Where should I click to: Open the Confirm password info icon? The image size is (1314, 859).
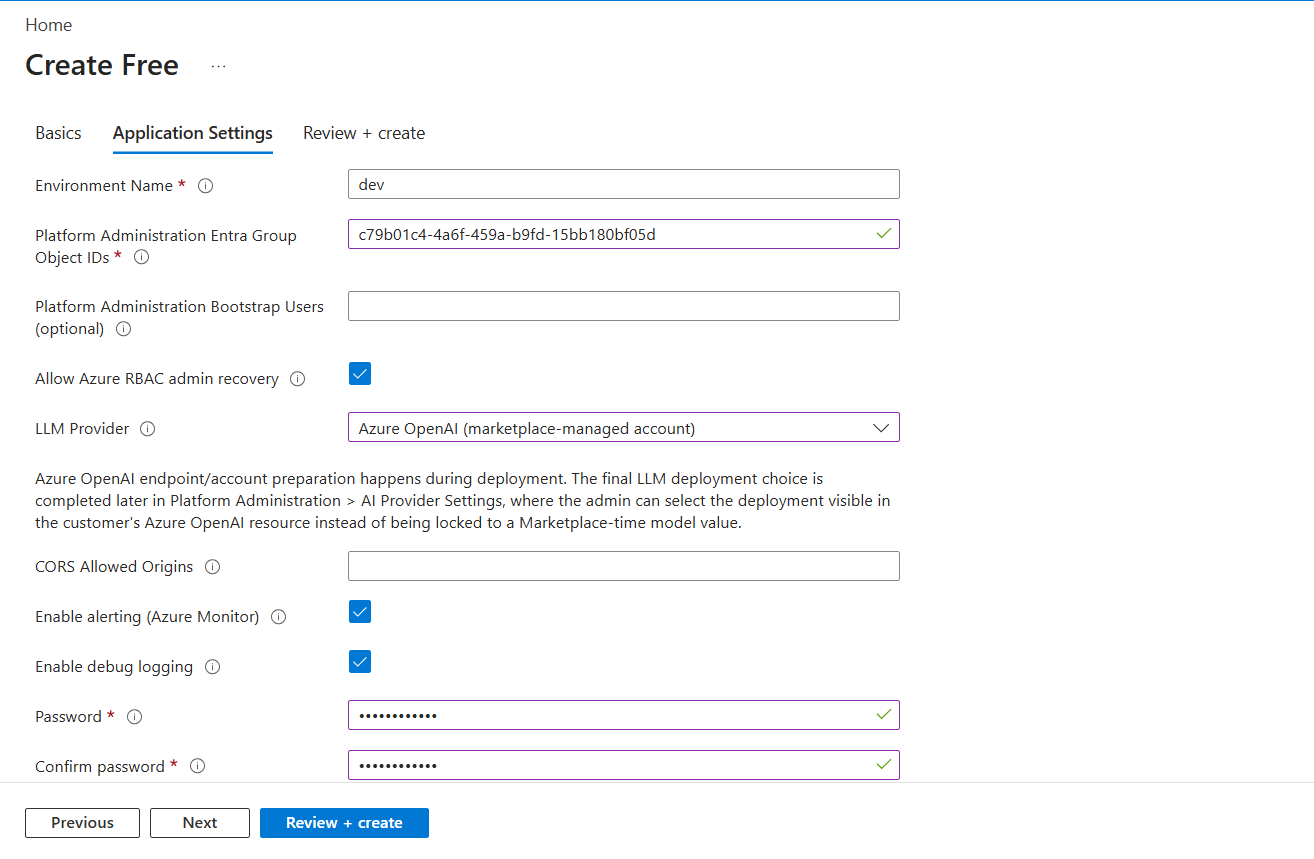(197, 766)
